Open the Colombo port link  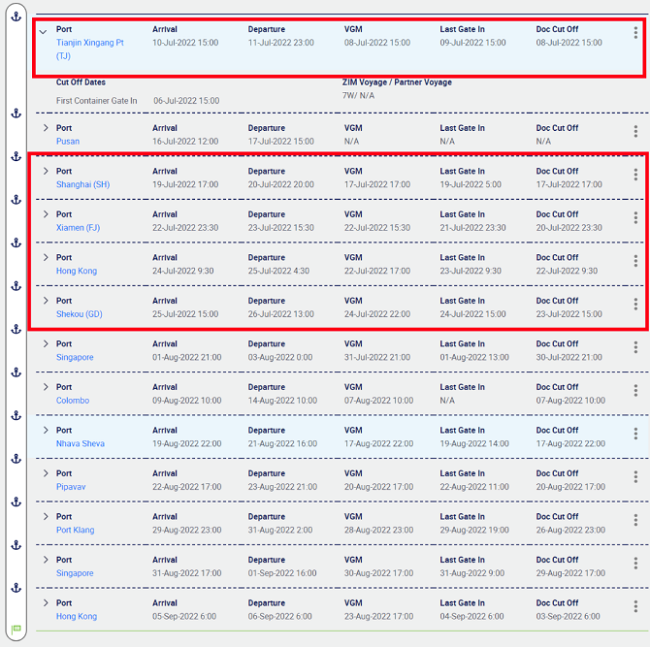[73, 400]
